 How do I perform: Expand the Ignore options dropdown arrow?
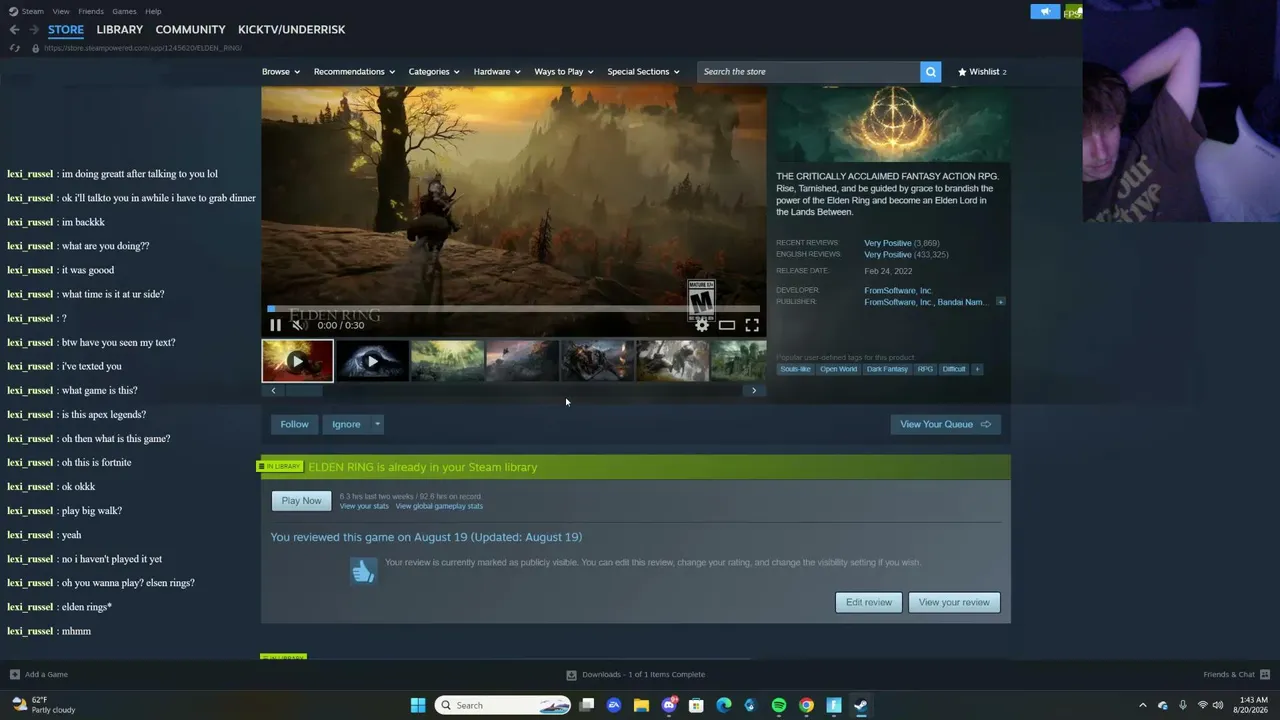[377, 424]
